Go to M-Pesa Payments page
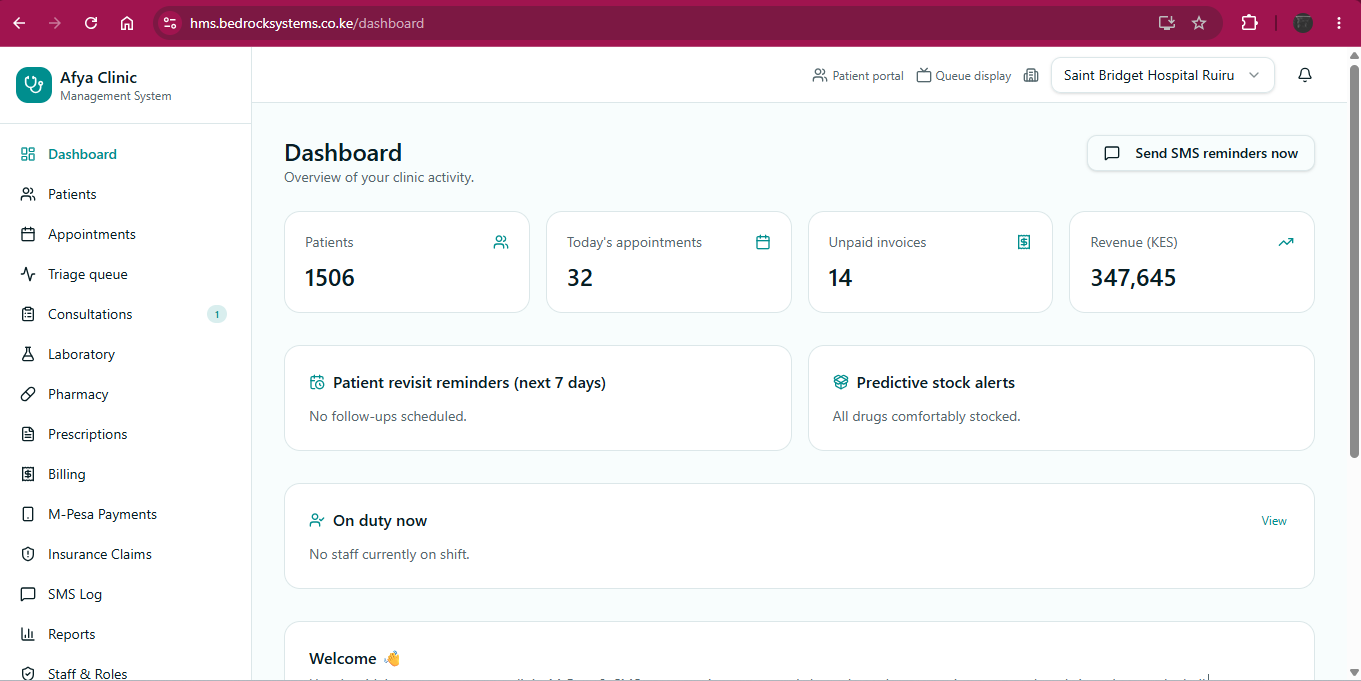Screen dimensions: 1361x681 coord(125,514)
